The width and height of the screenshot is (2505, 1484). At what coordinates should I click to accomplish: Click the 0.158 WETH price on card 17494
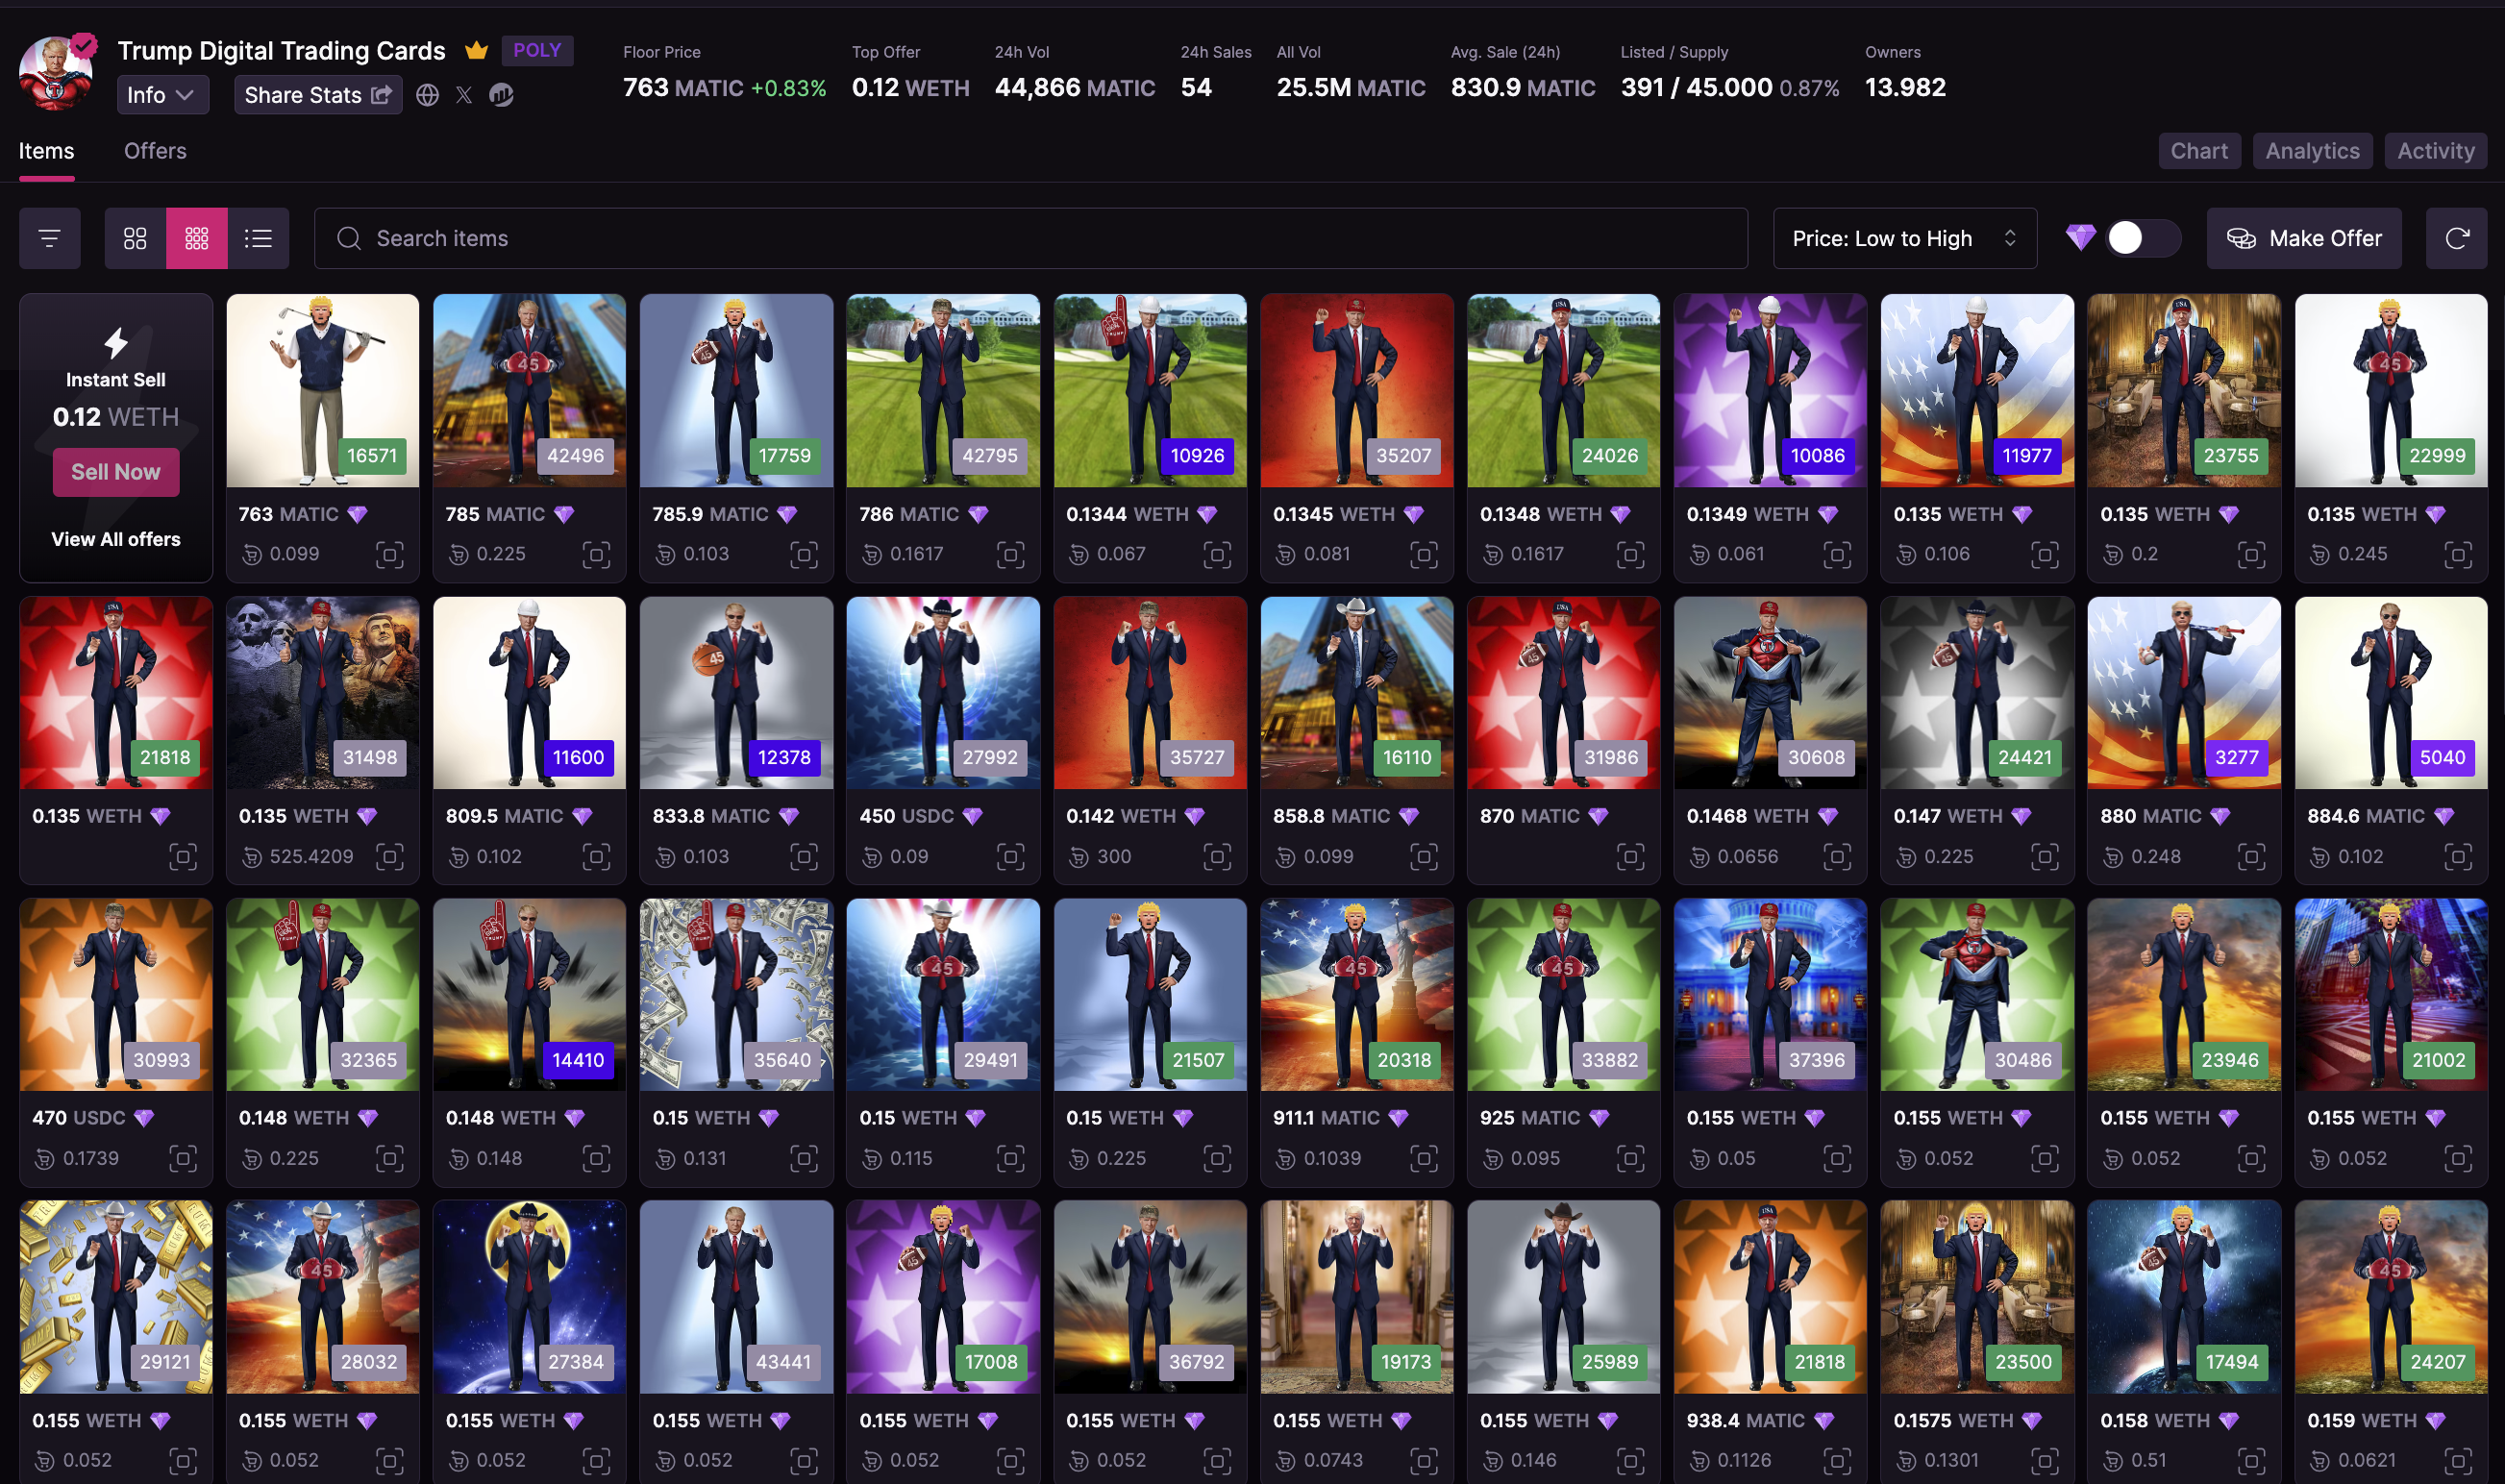tap(2154, 1421)
